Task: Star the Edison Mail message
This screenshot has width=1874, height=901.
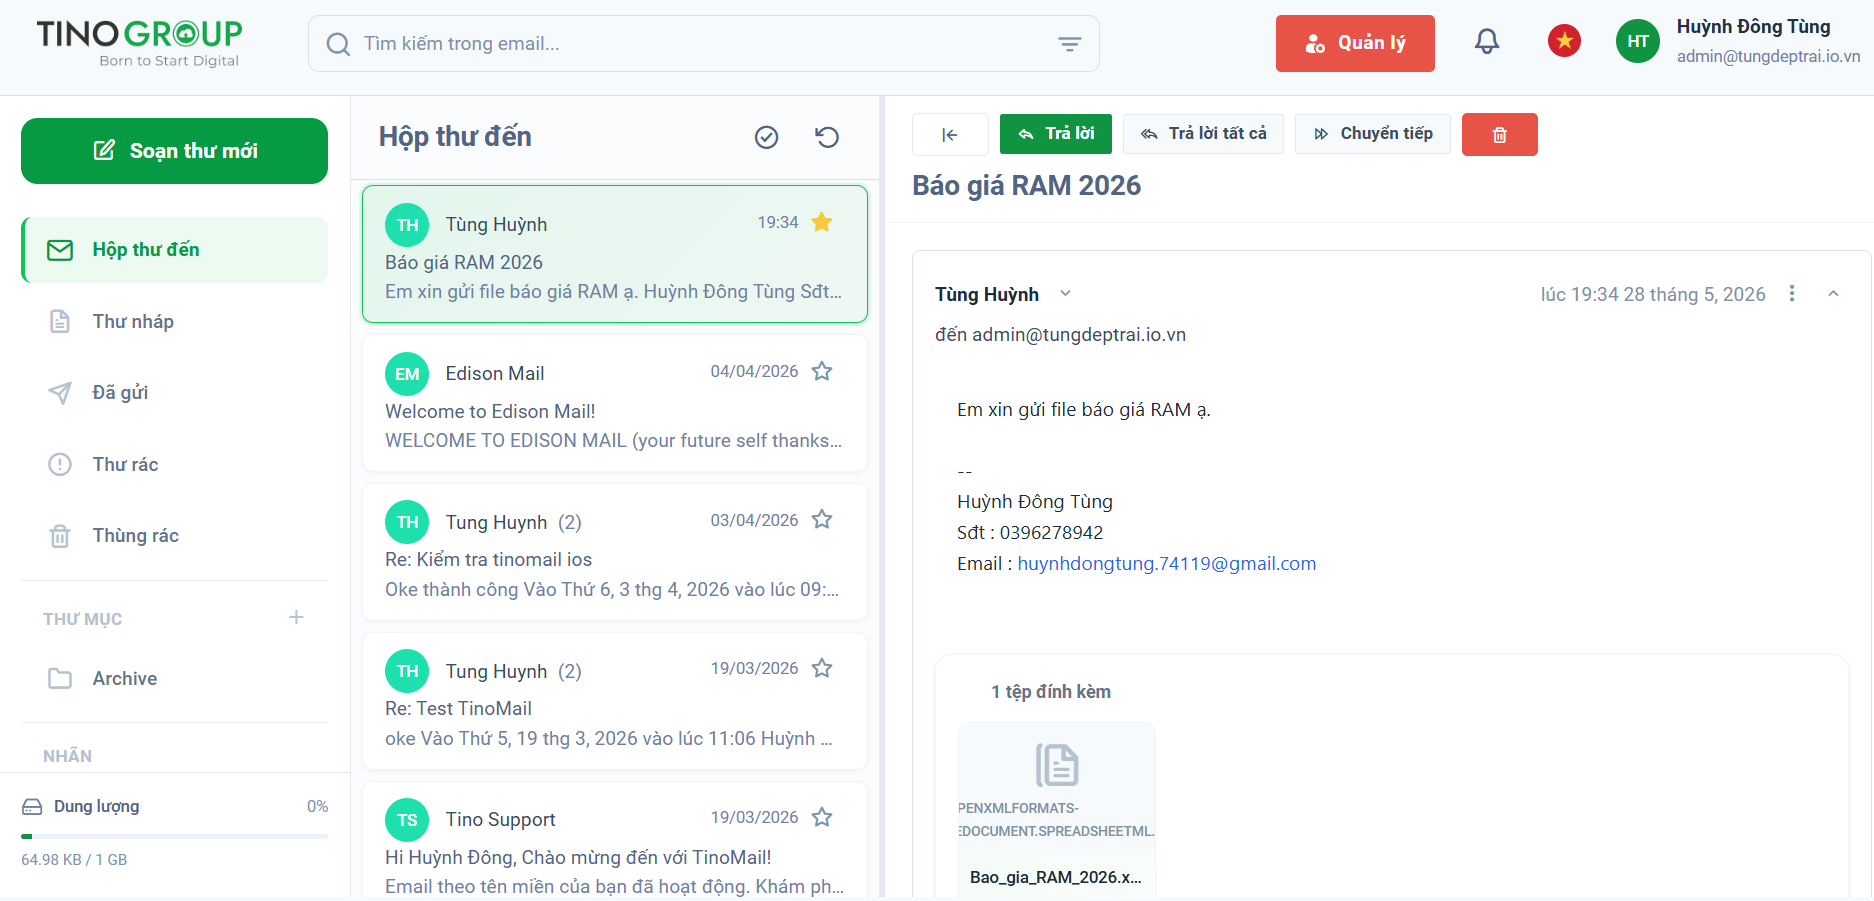Action: [822, 371]
